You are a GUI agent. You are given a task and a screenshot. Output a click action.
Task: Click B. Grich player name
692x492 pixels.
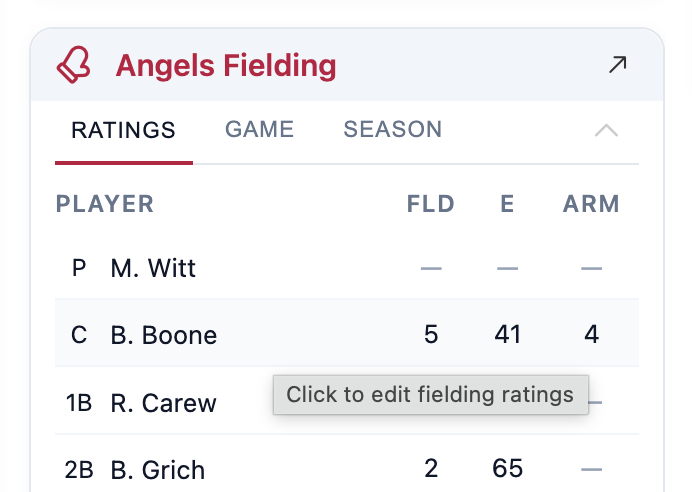tap(157, 470)
